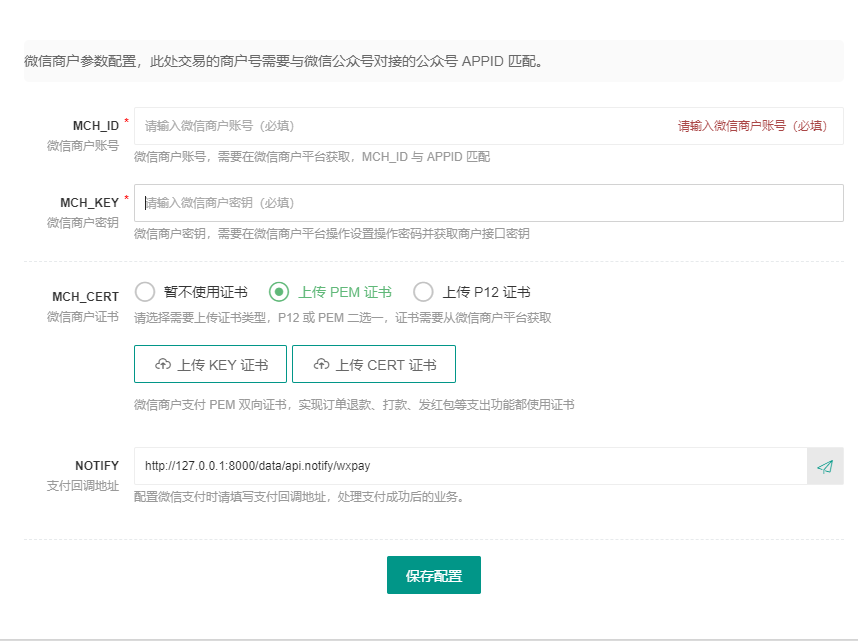Click the top notice about APPID matching
858x641 pixels.
(x=283, y=61)
